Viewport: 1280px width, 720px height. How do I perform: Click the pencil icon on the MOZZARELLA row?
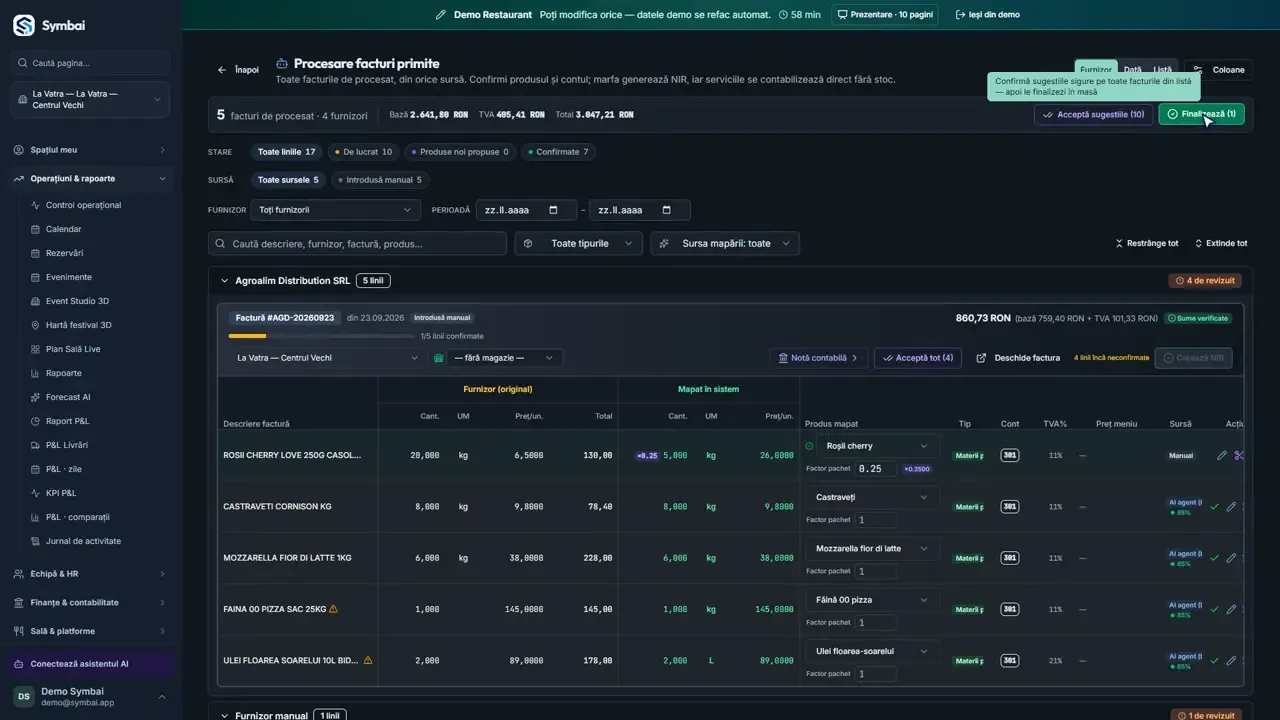click(x=1231, y=558)
